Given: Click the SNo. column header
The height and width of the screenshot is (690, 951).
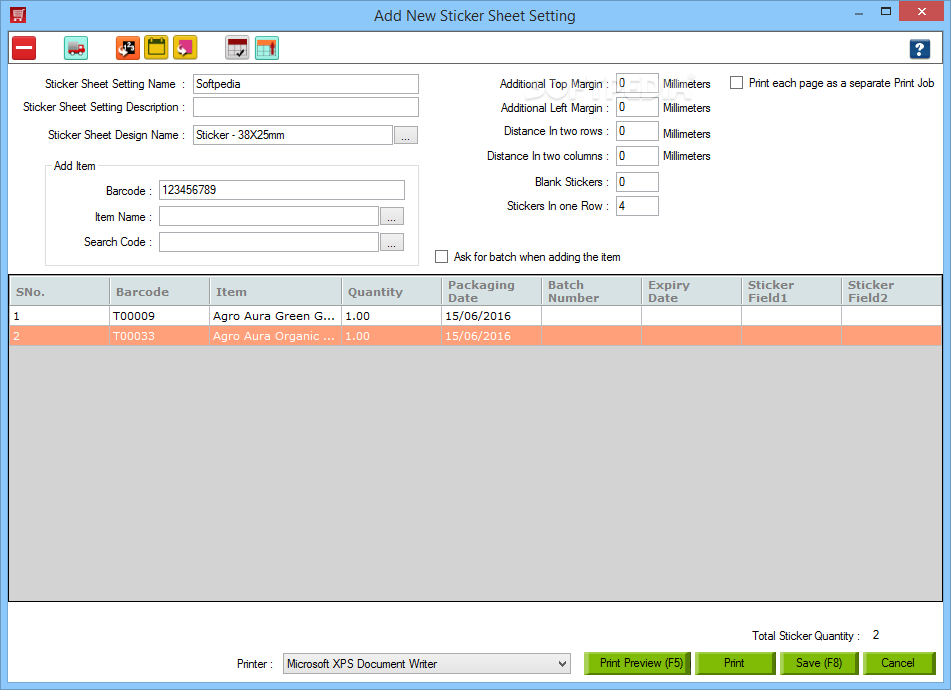Looking at the screenshot, I should pyautogui.click(x=59, y=292).
